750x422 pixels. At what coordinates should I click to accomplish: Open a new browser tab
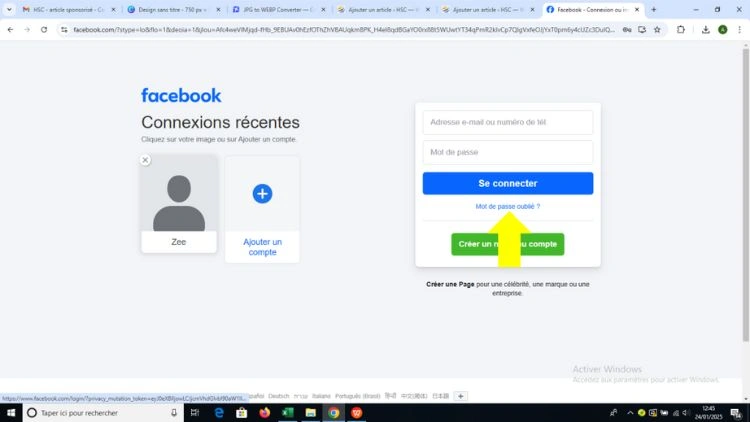[x=654, y=10]
